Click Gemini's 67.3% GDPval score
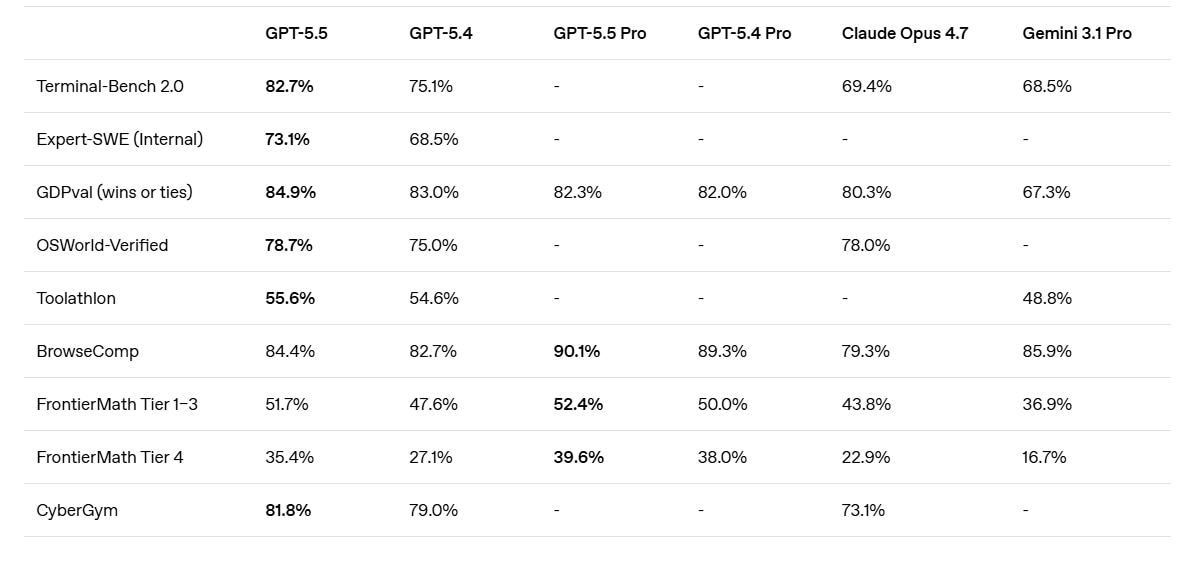Screen dimensions: 1199x573 tap(1046, 192)
